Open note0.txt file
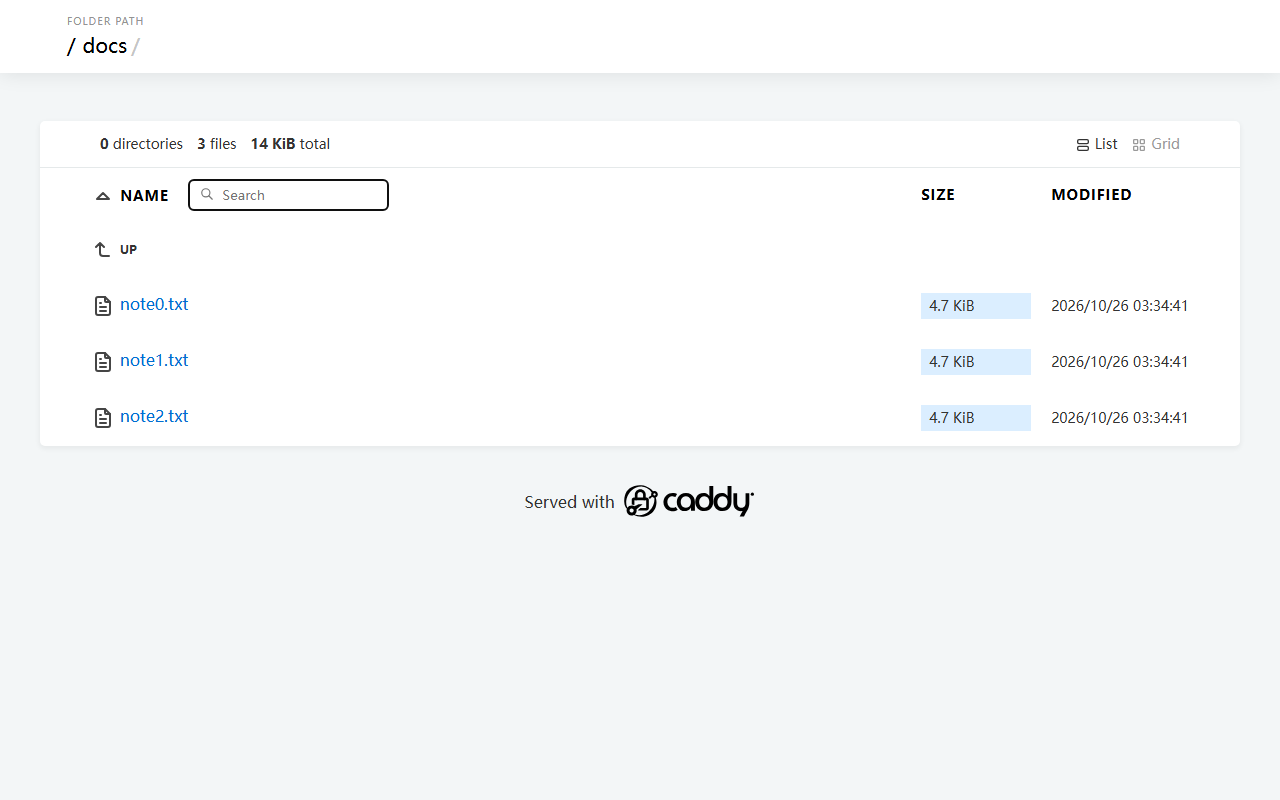1280x800 pixels. 154,304
